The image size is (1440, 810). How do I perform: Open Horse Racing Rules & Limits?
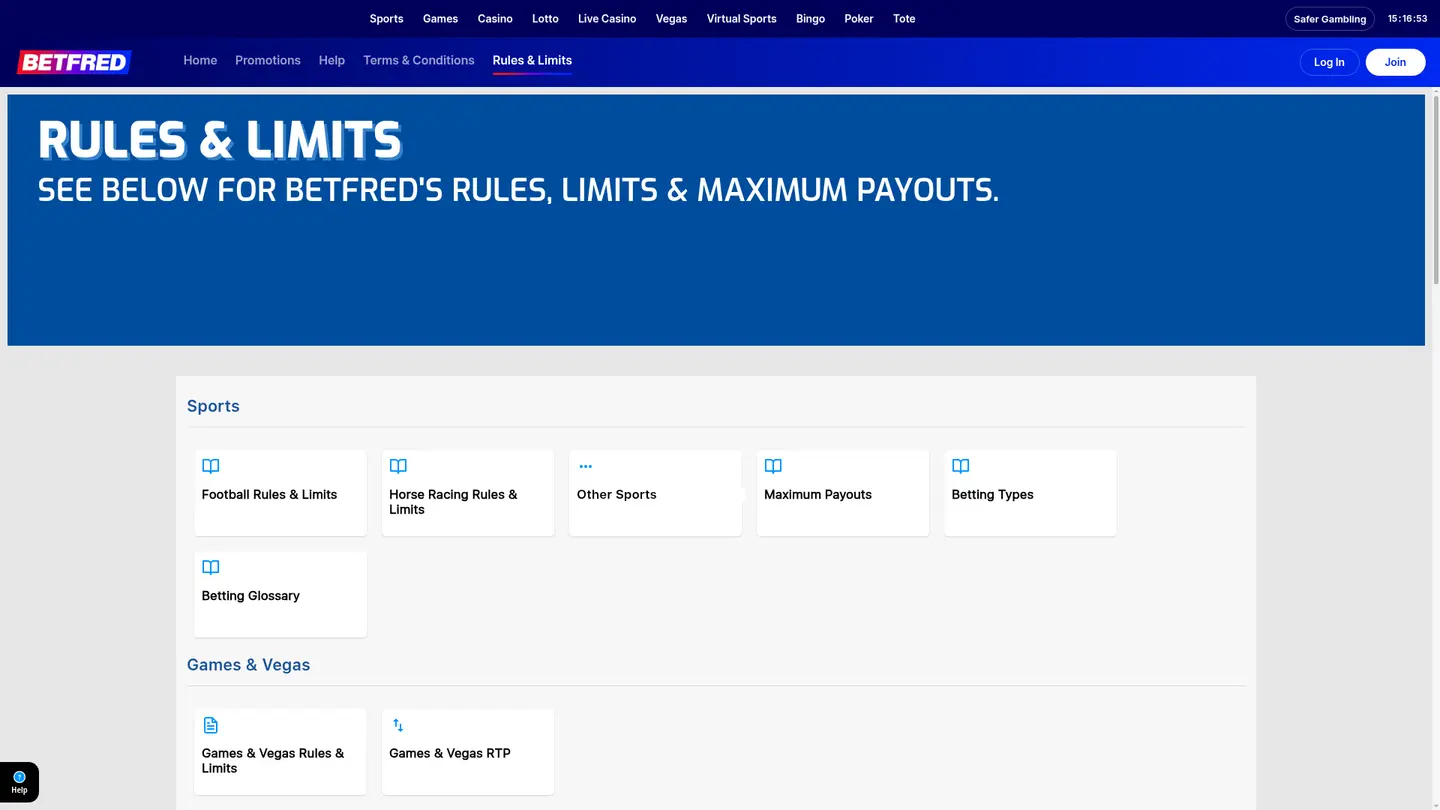point(468,493)
